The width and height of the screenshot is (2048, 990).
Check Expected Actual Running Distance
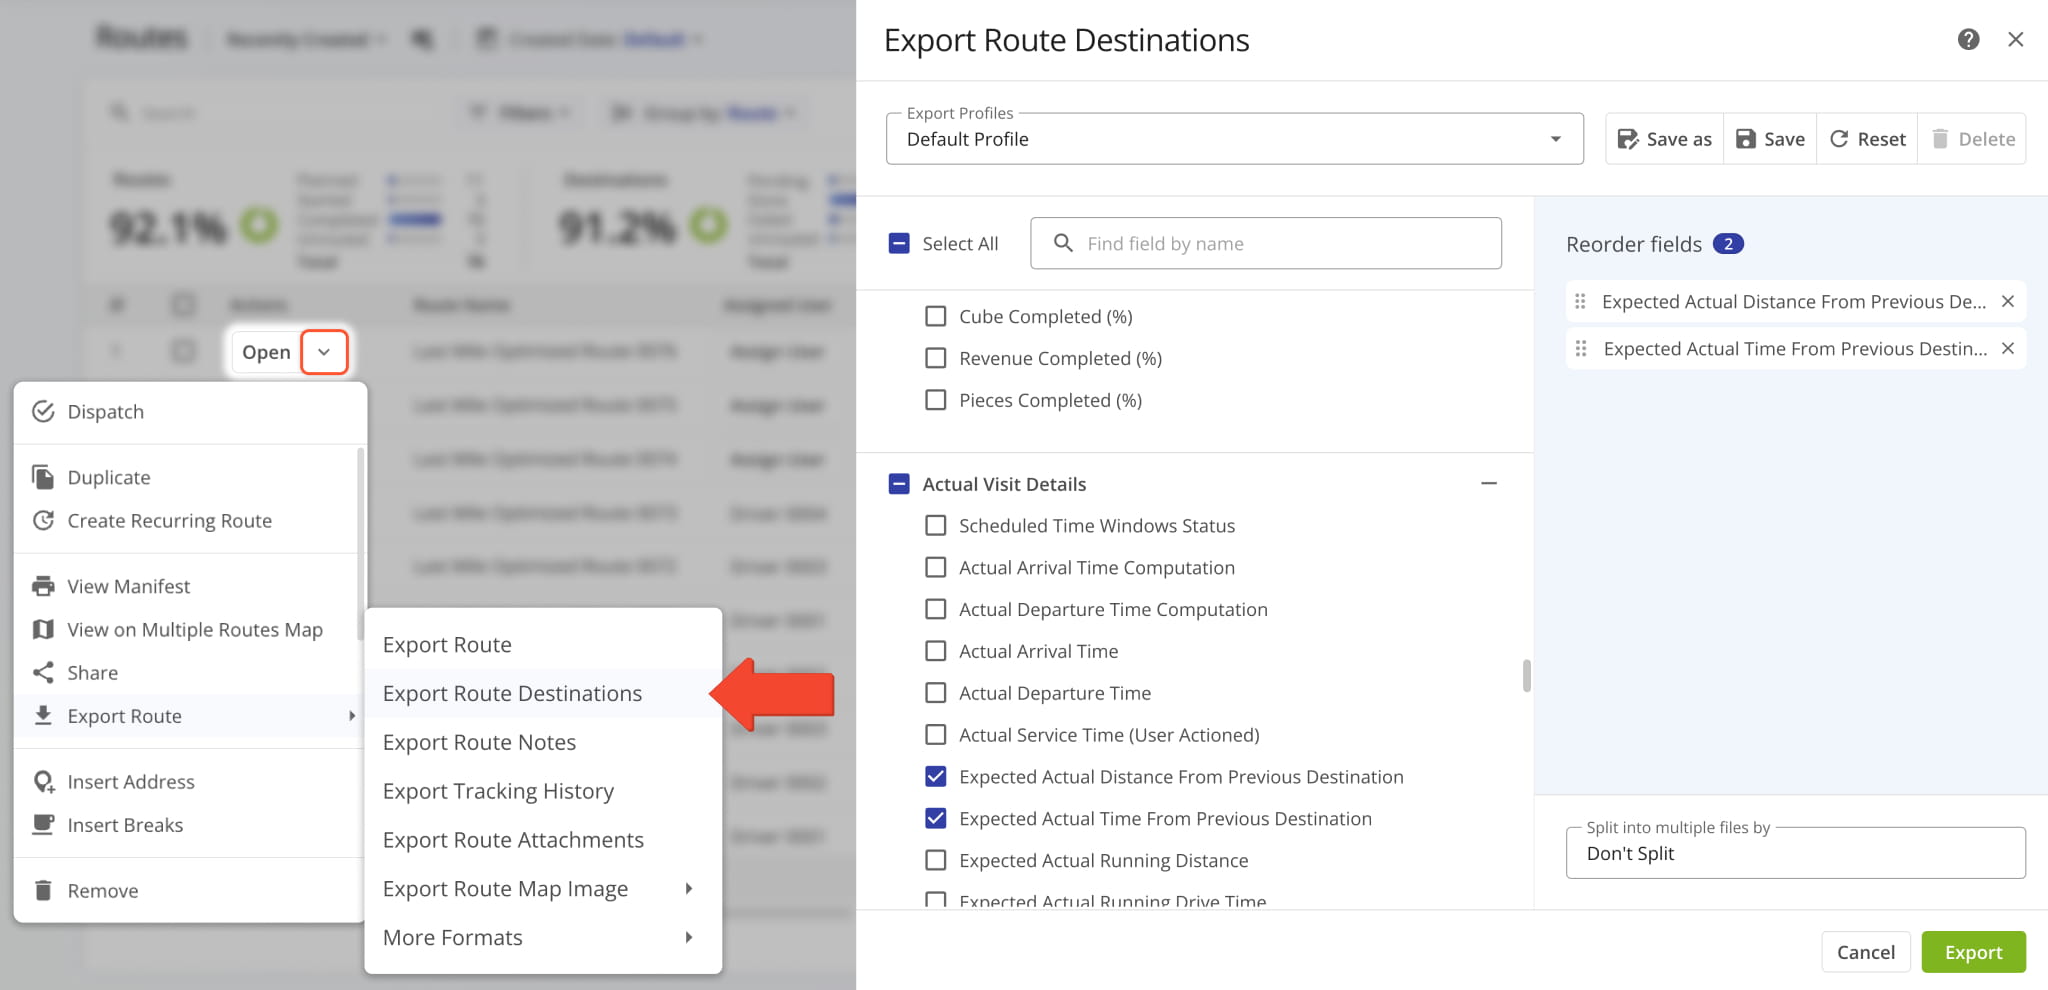coord(935,860)
